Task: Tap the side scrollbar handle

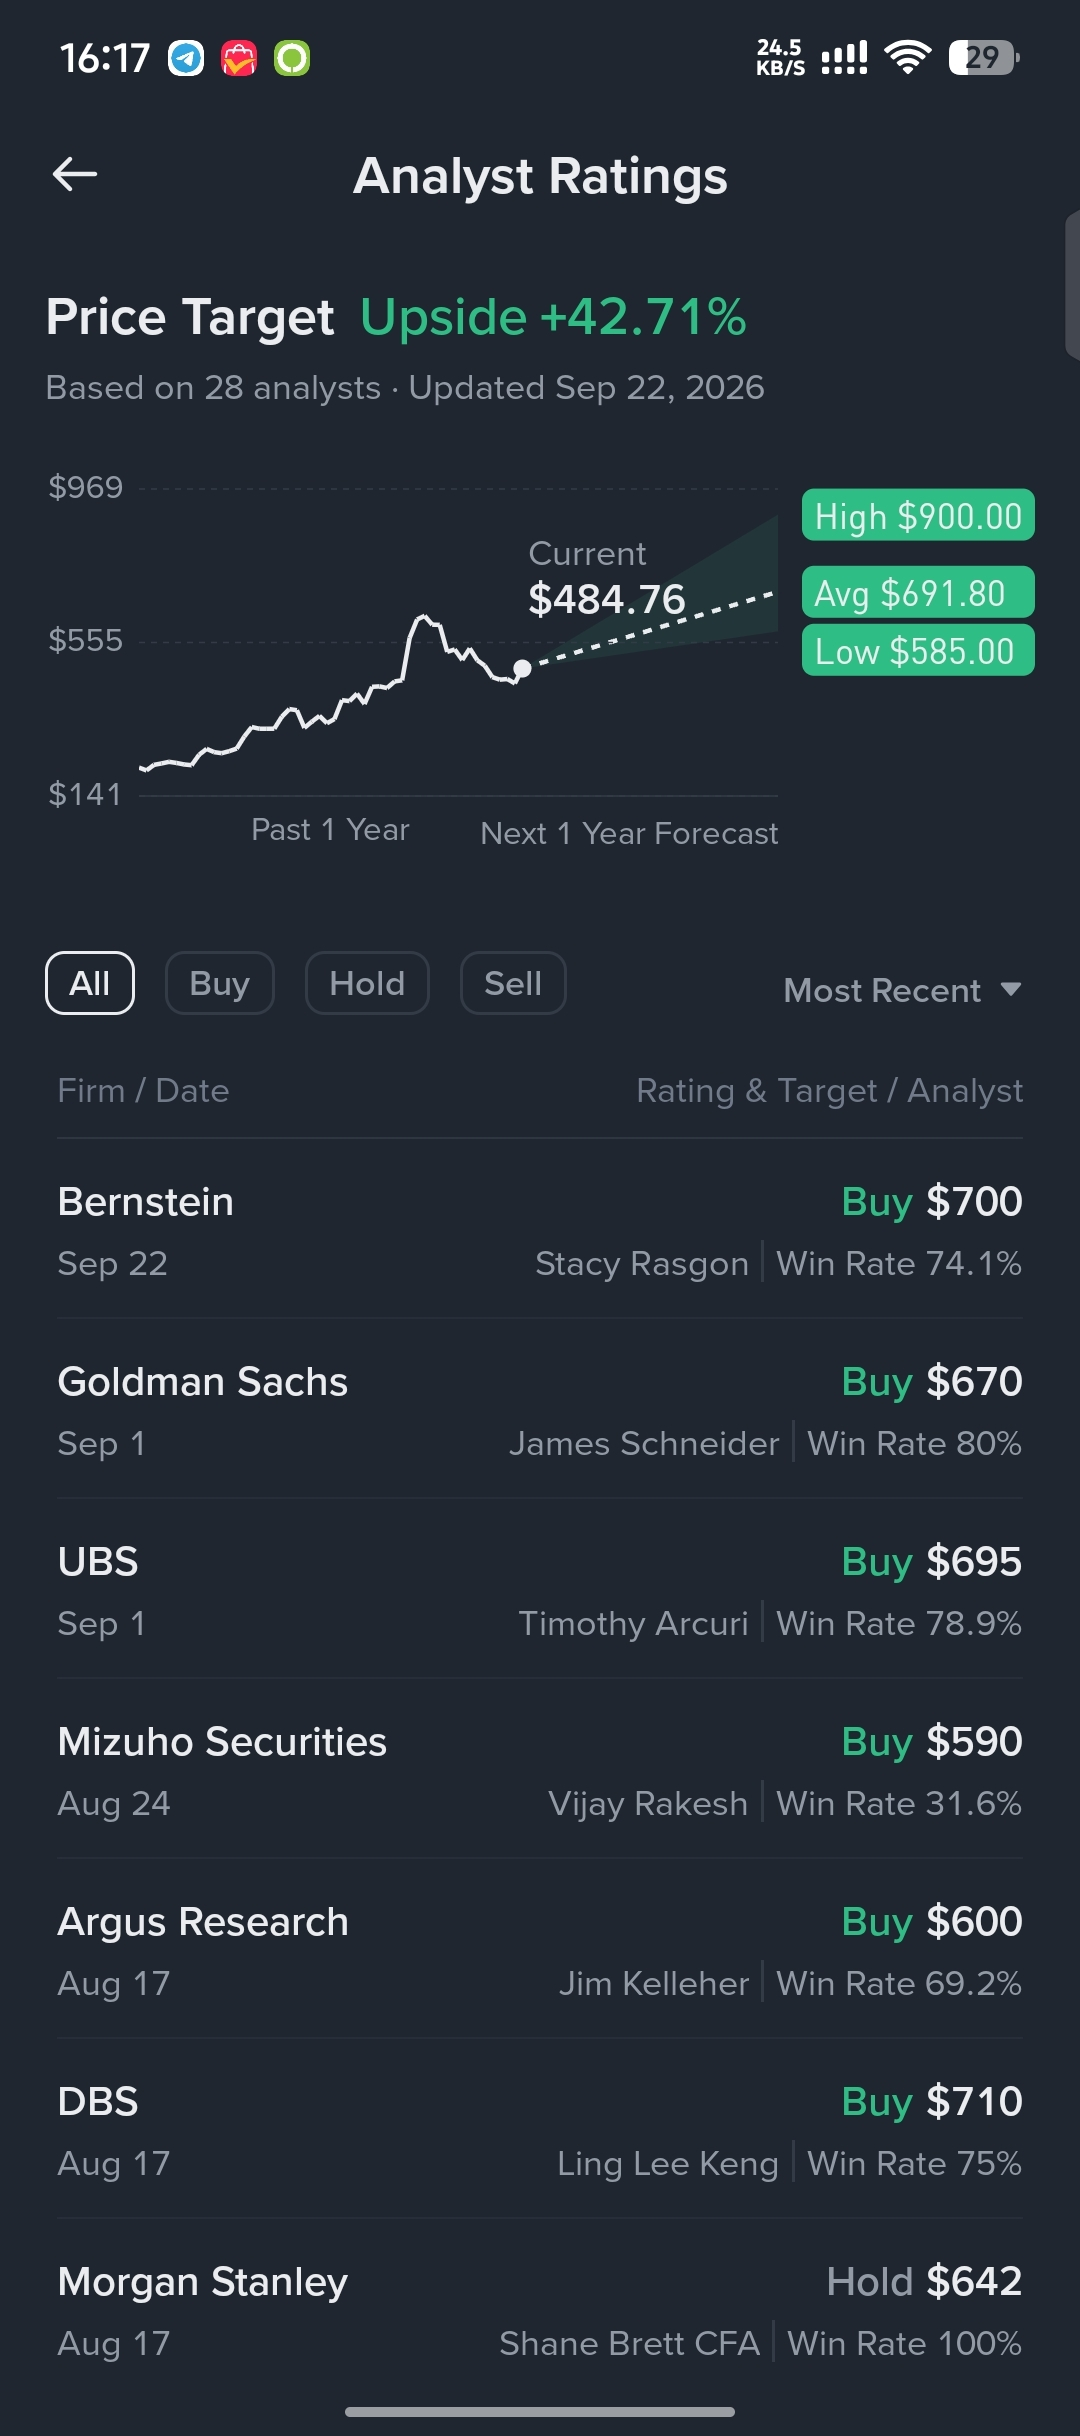Action: (1072, 285)
